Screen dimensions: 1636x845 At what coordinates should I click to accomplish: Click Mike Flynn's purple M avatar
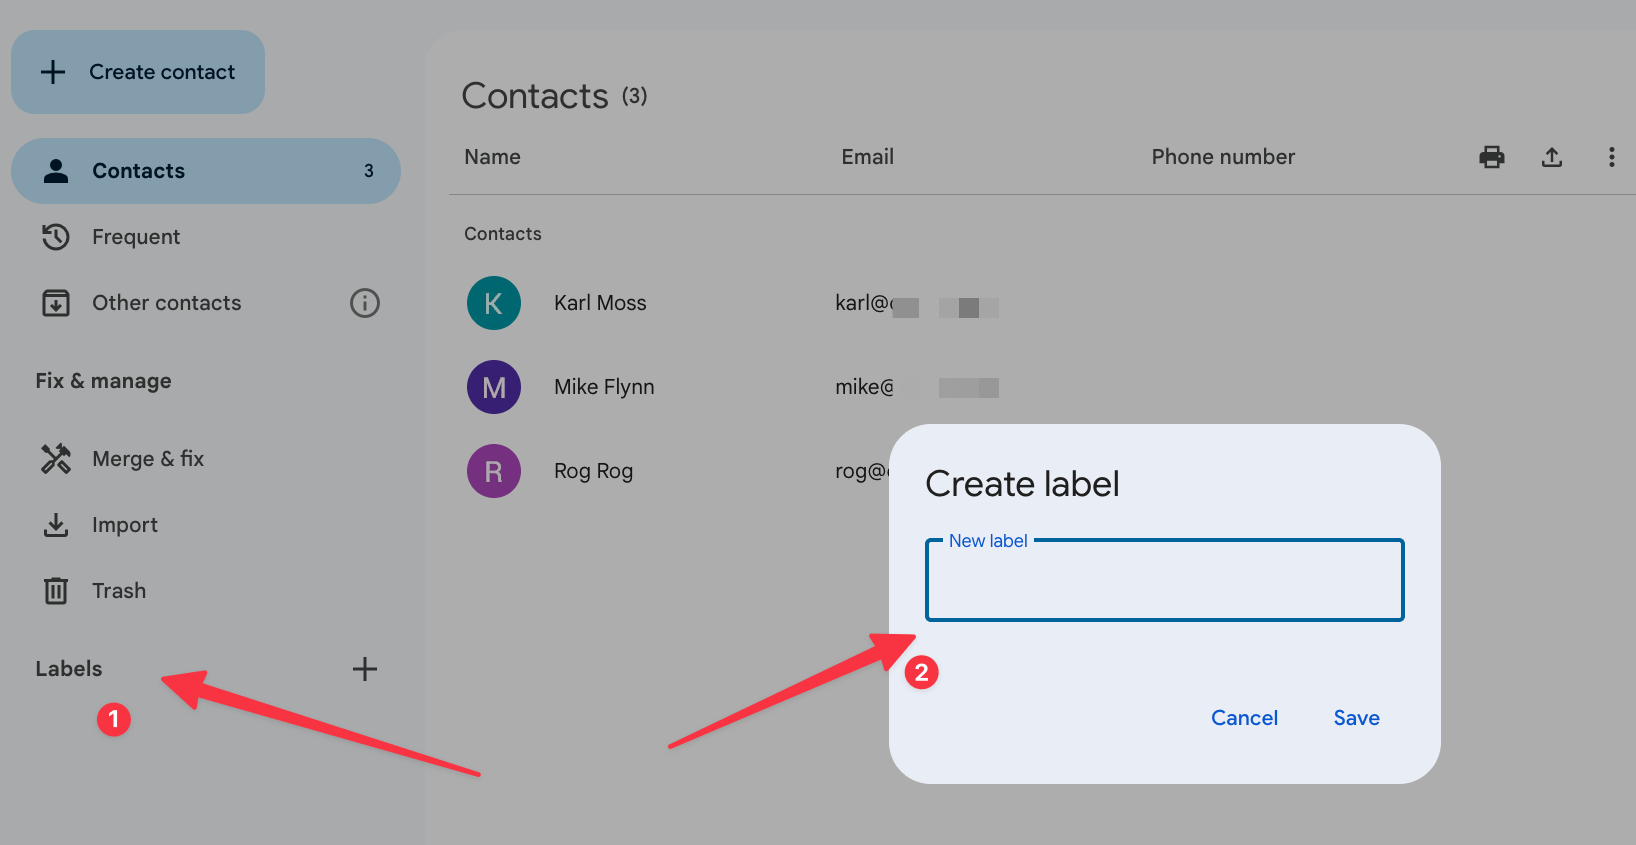tap(494, 387)
